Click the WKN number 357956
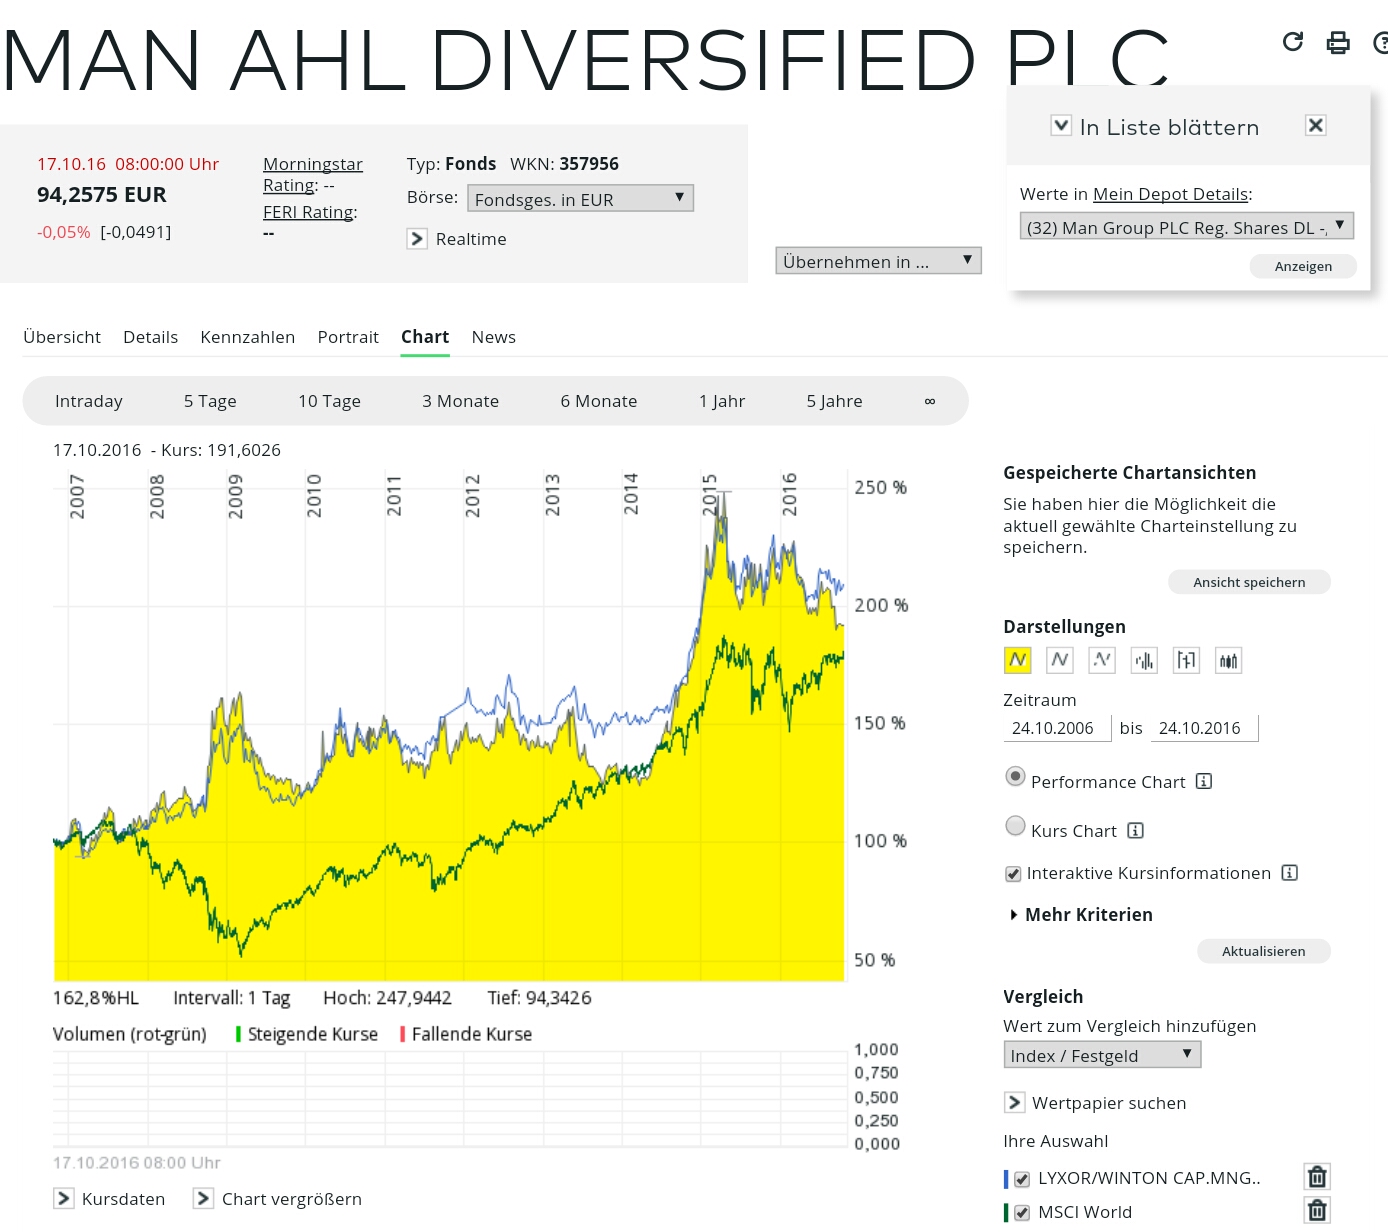The height and width of the screenshot is (1232, 1388). tap(589, 164)
